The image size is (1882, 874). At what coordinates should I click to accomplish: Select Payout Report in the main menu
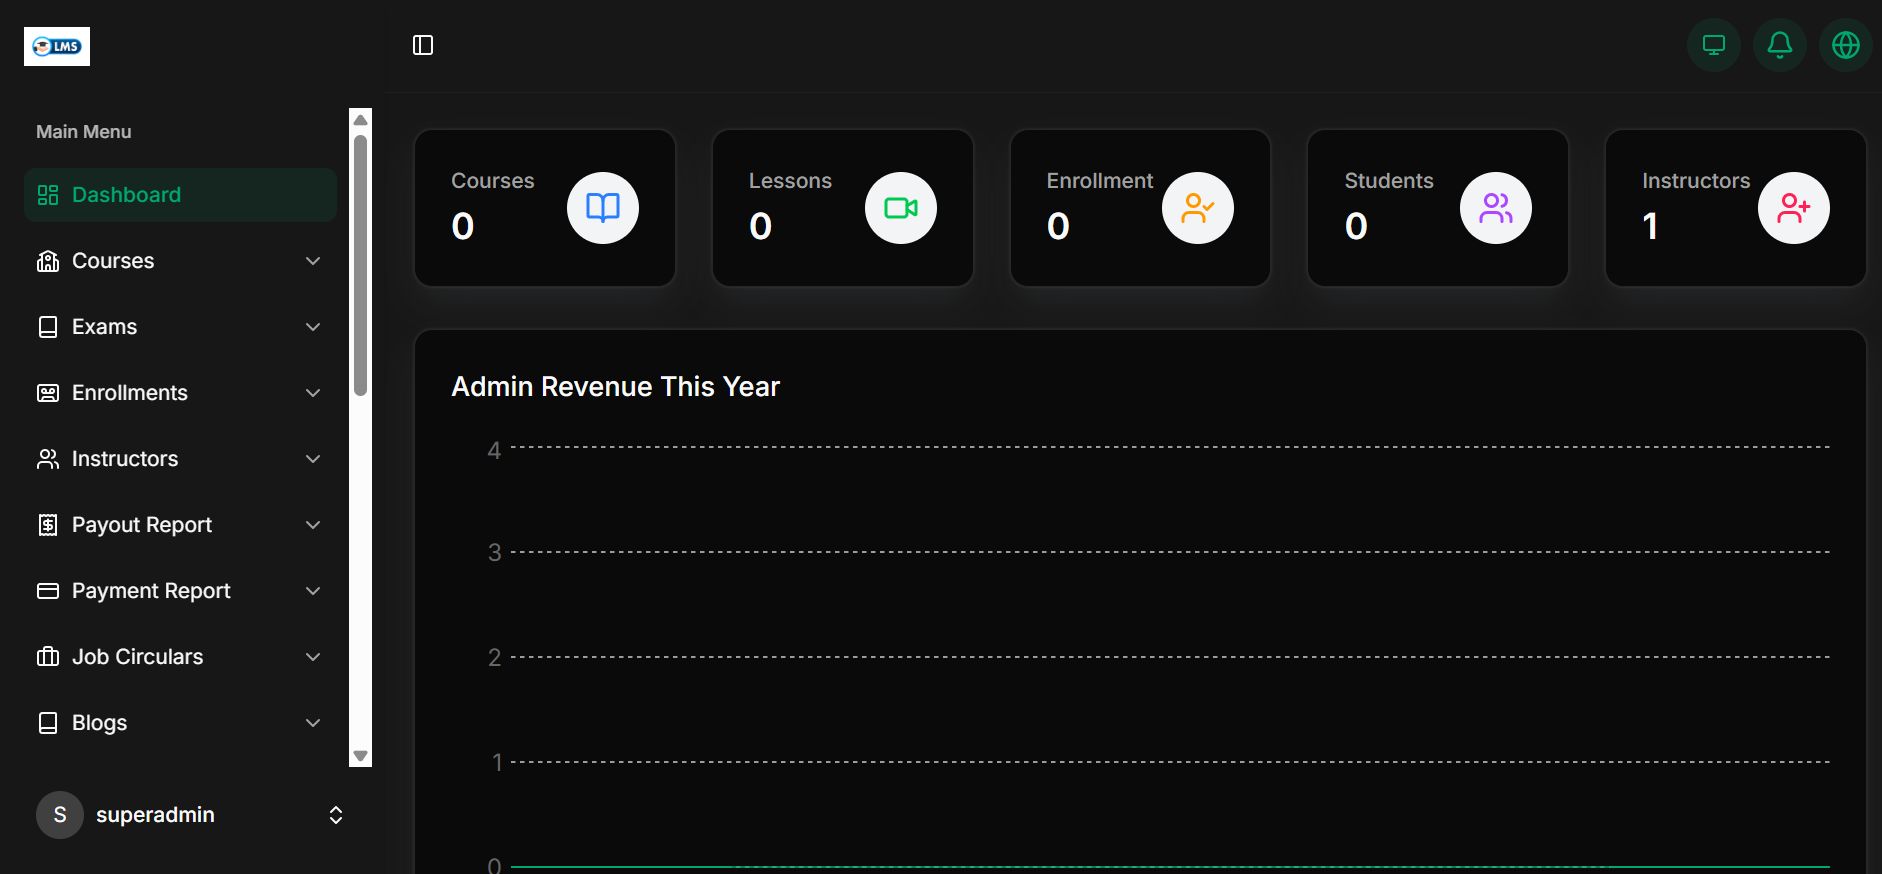pos(180,525)
